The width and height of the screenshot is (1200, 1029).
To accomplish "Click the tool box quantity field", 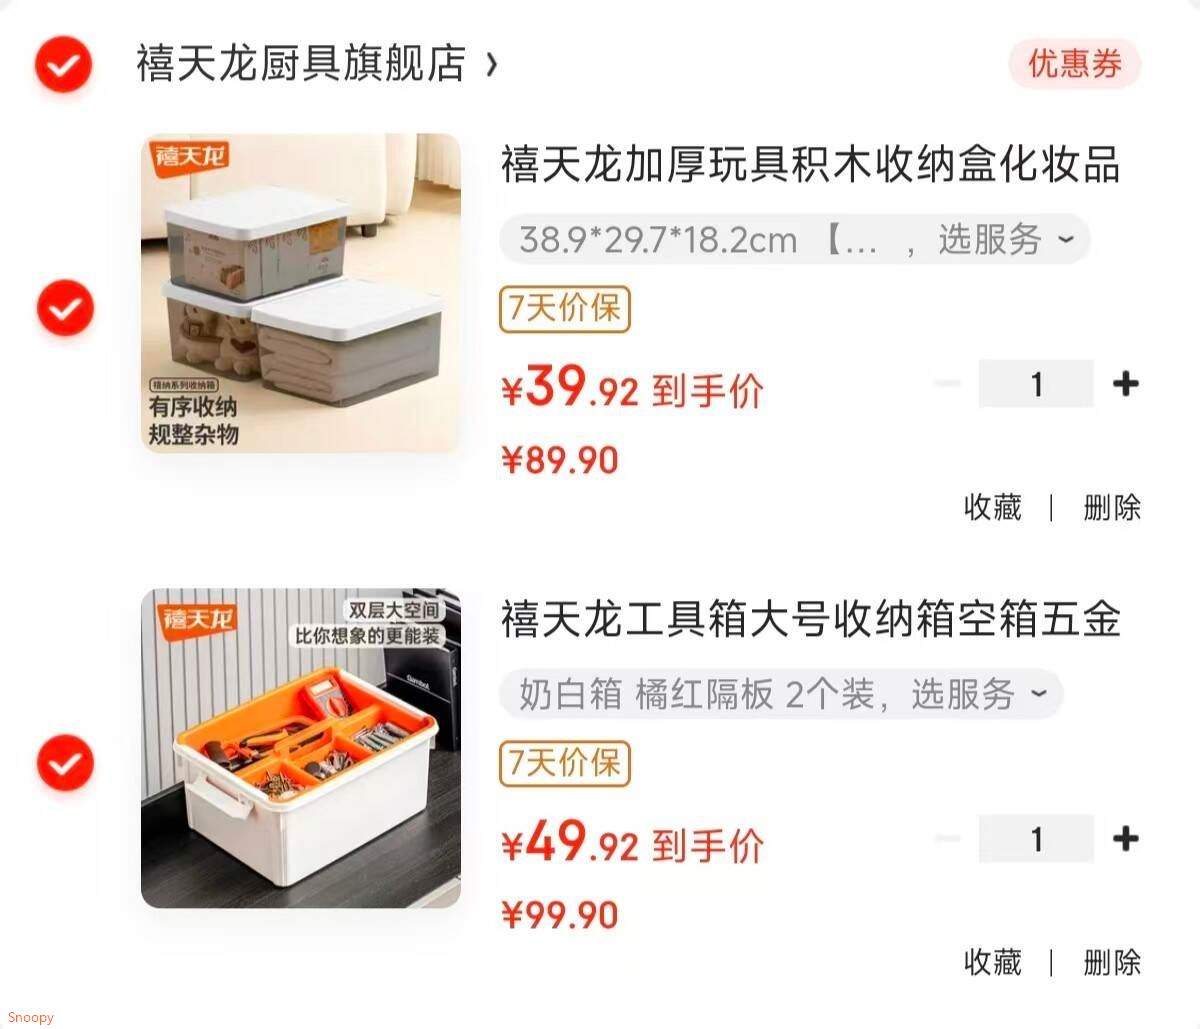I will (1036, 838).
